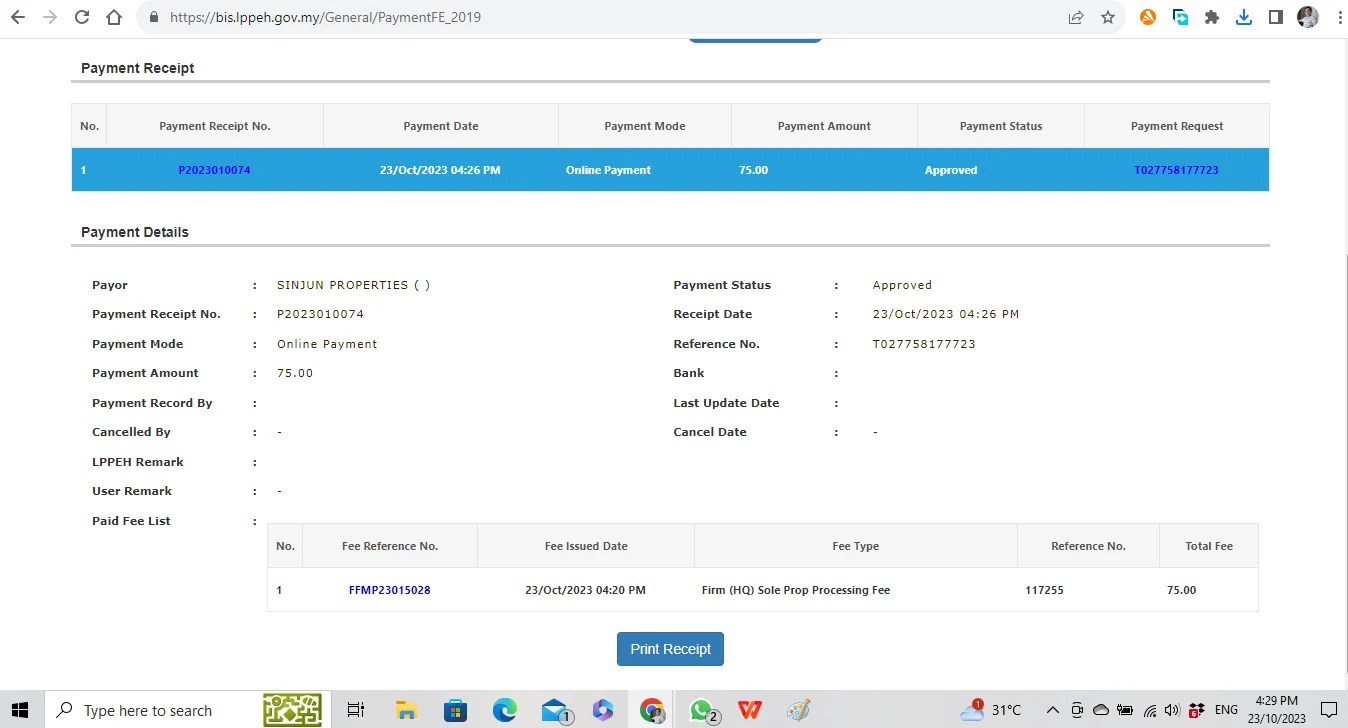
Task: Open payment request link T027758177723
Action: [1176, 170]
